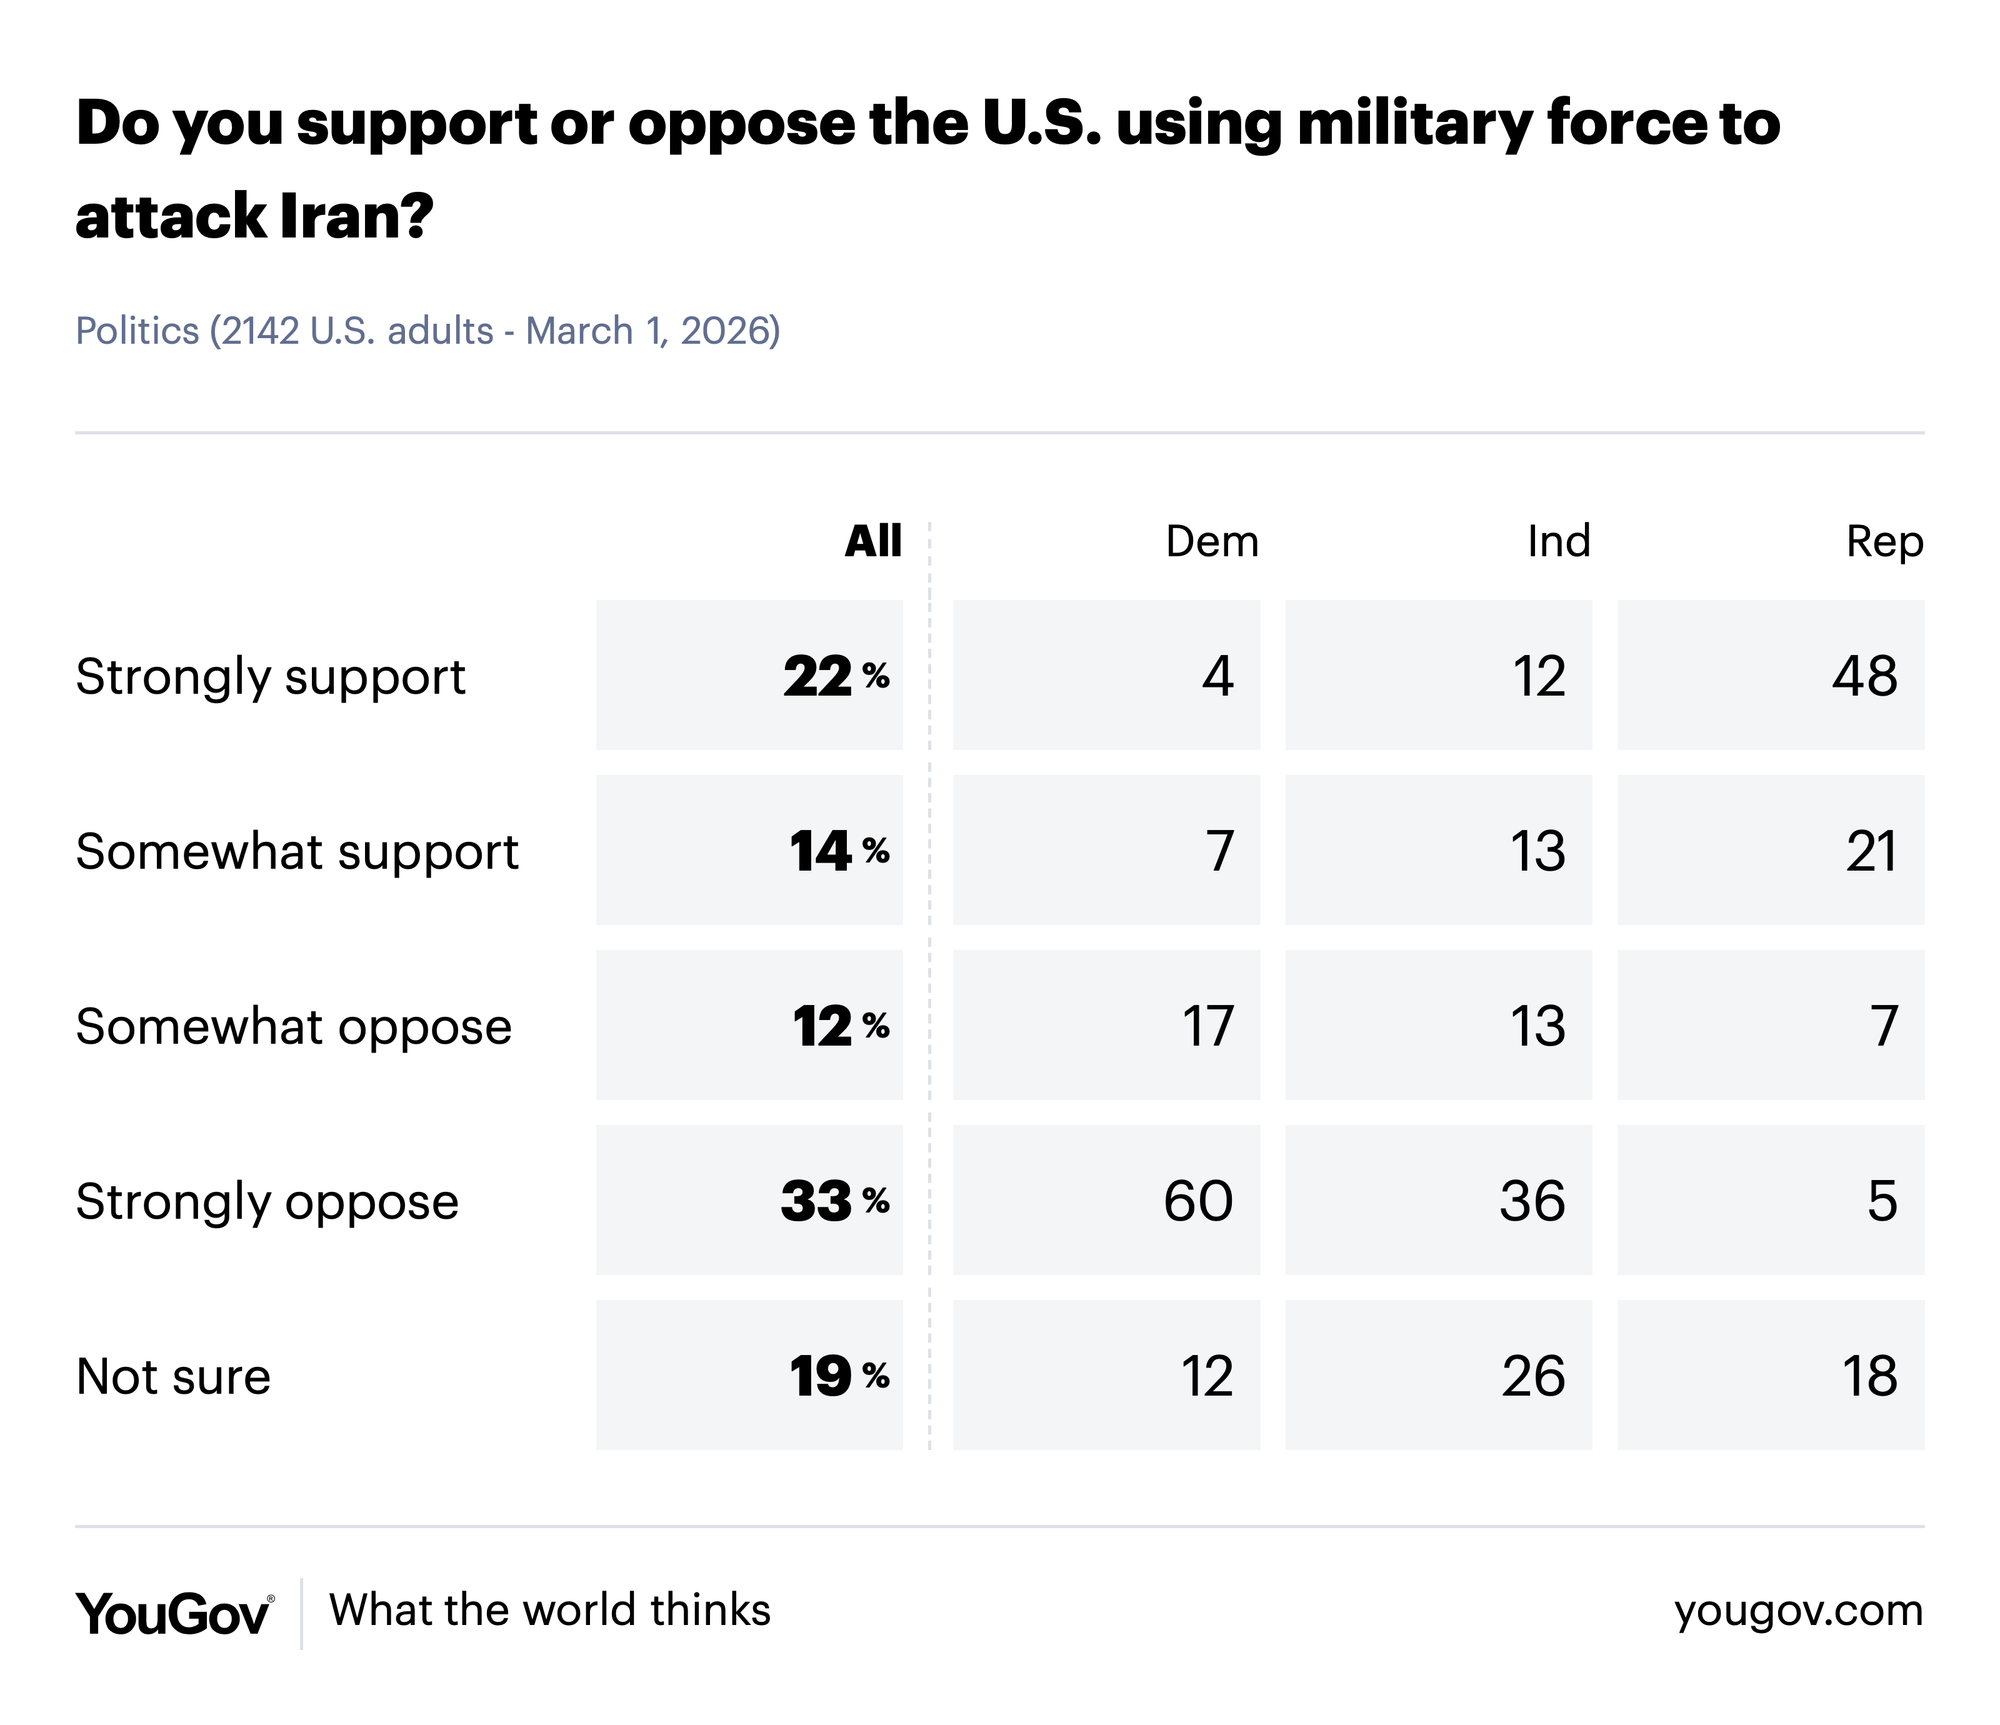The width and height of the screenshot is (2000, 1725).
Task: Click the Ind Not sure cell showing 26
Action: [x=1438, y=1376]
